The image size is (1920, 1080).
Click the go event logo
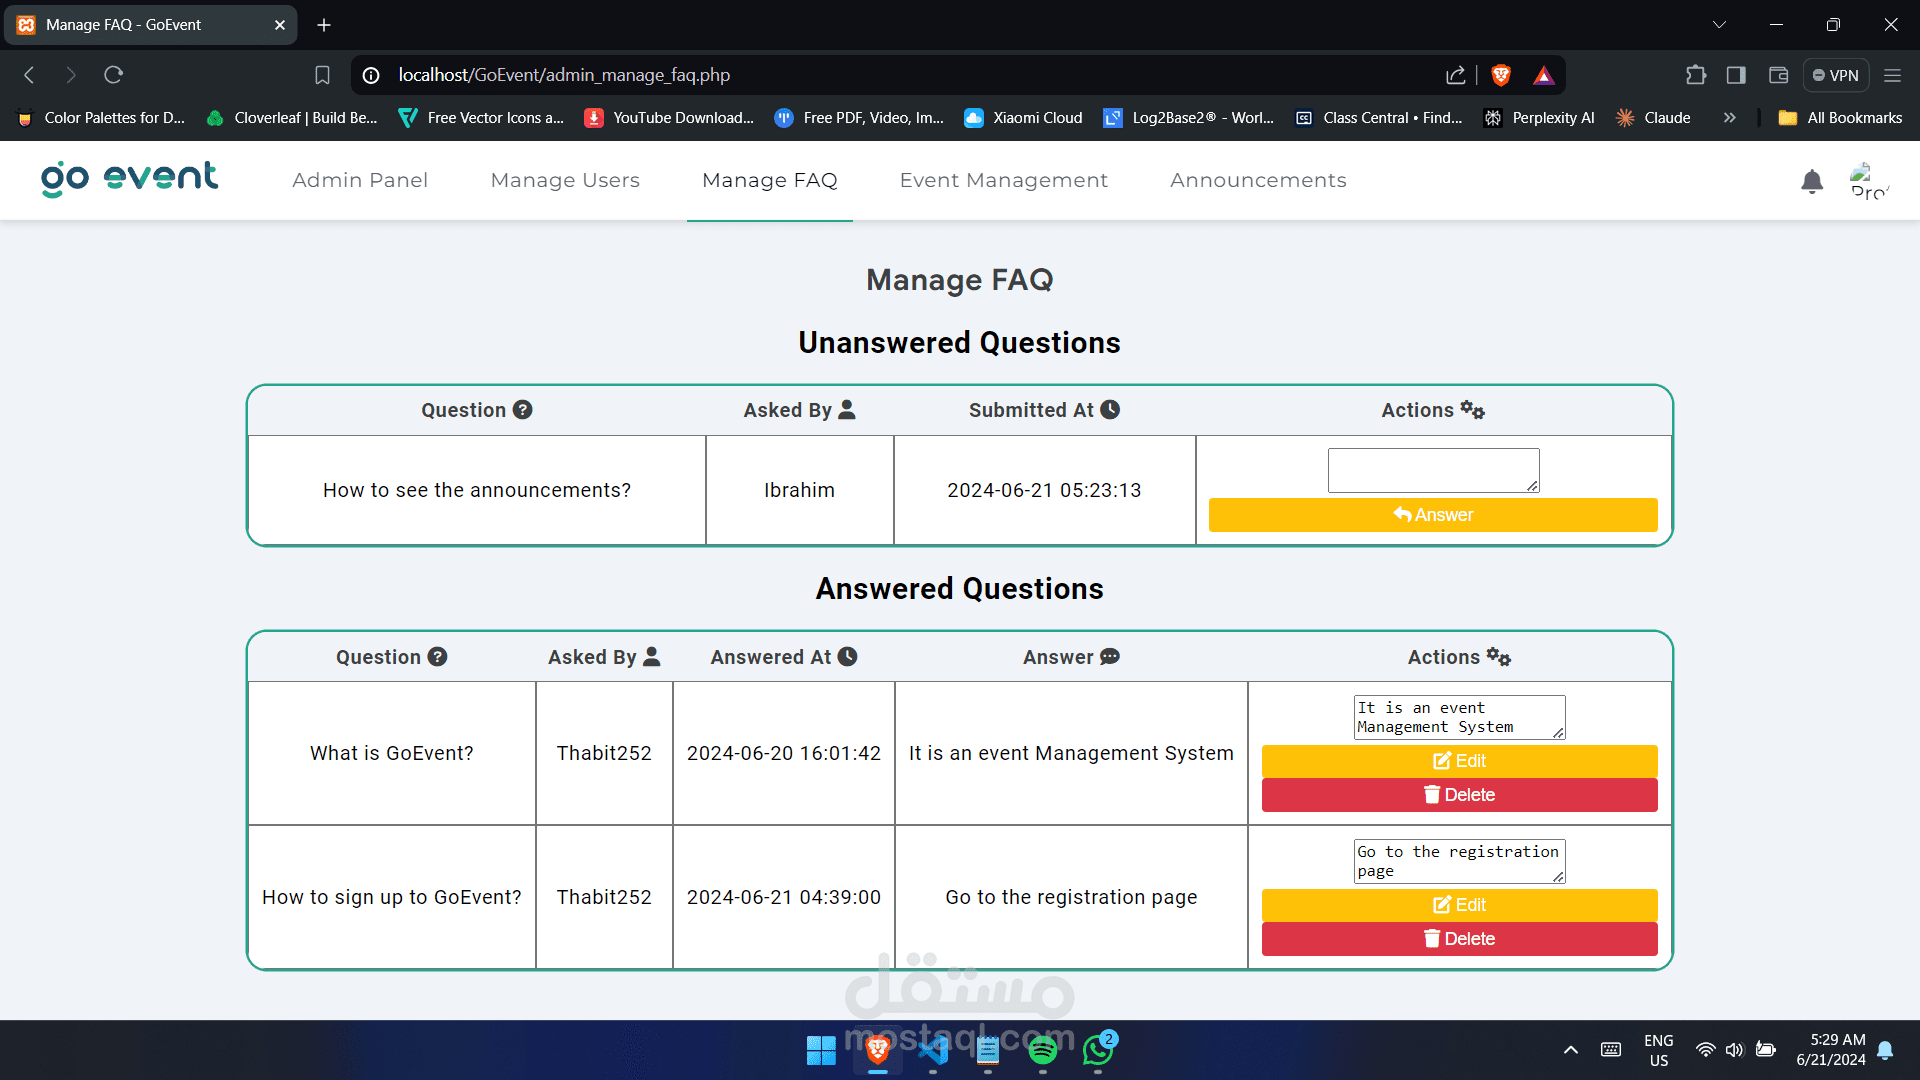click(129, 179)
